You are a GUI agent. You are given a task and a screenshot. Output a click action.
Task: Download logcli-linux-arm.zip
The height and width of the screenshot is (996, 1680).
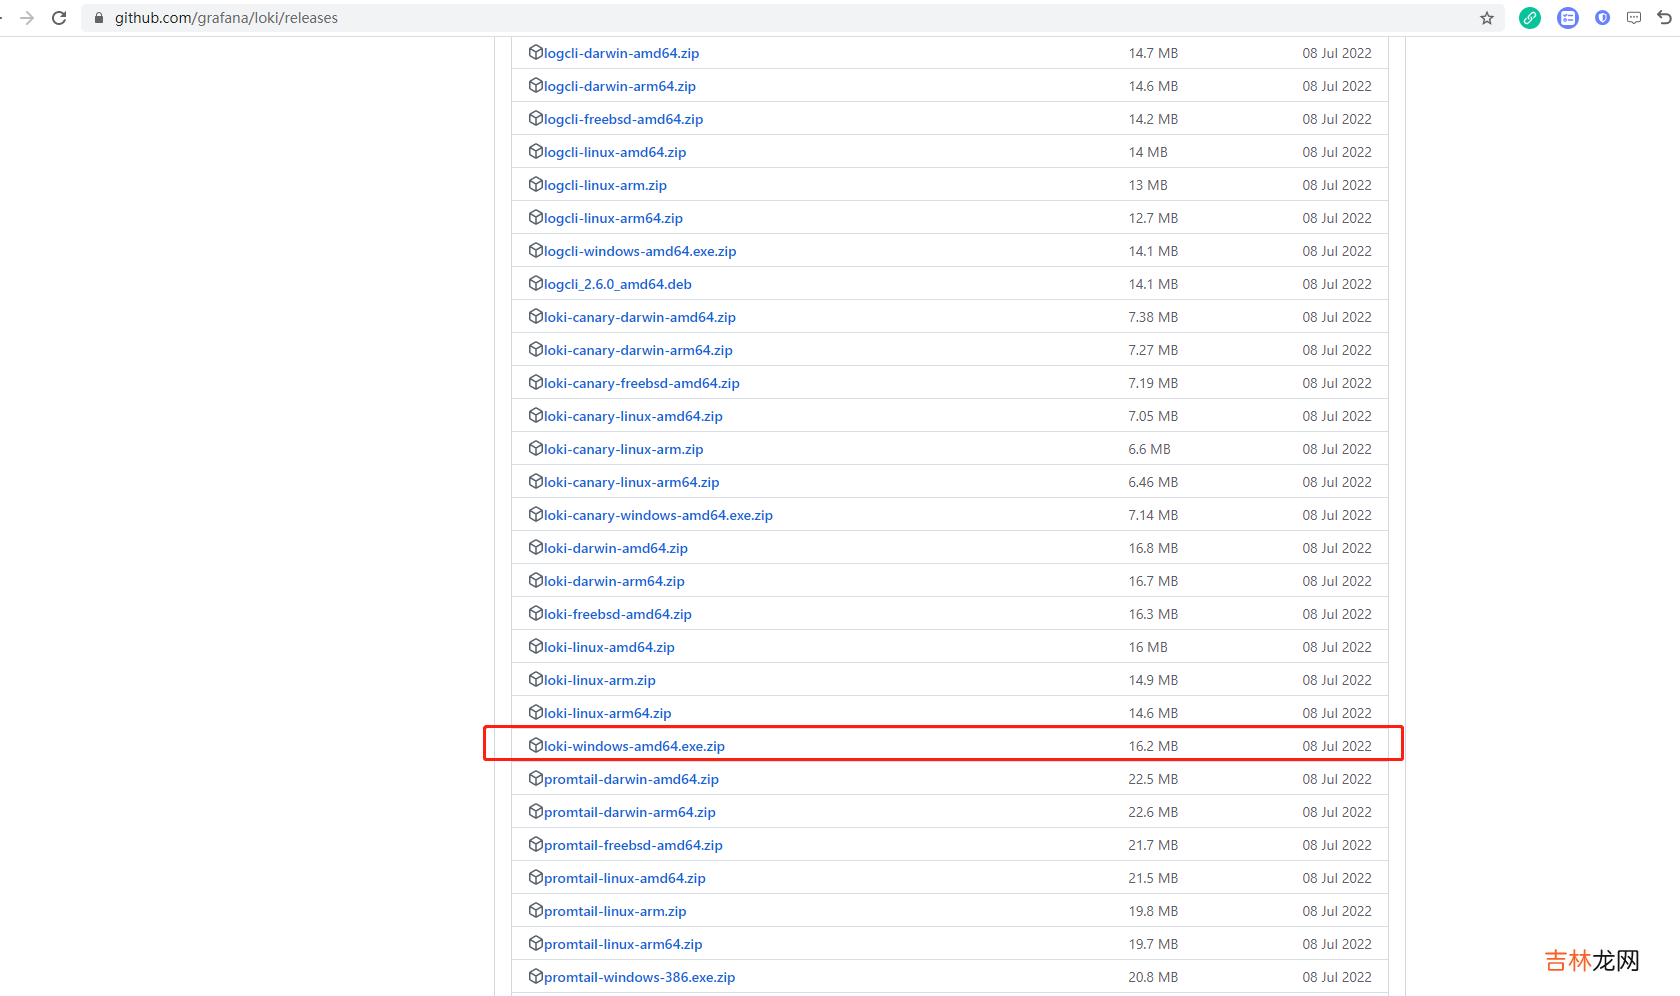pyautogui.click(x=605, y=185)
